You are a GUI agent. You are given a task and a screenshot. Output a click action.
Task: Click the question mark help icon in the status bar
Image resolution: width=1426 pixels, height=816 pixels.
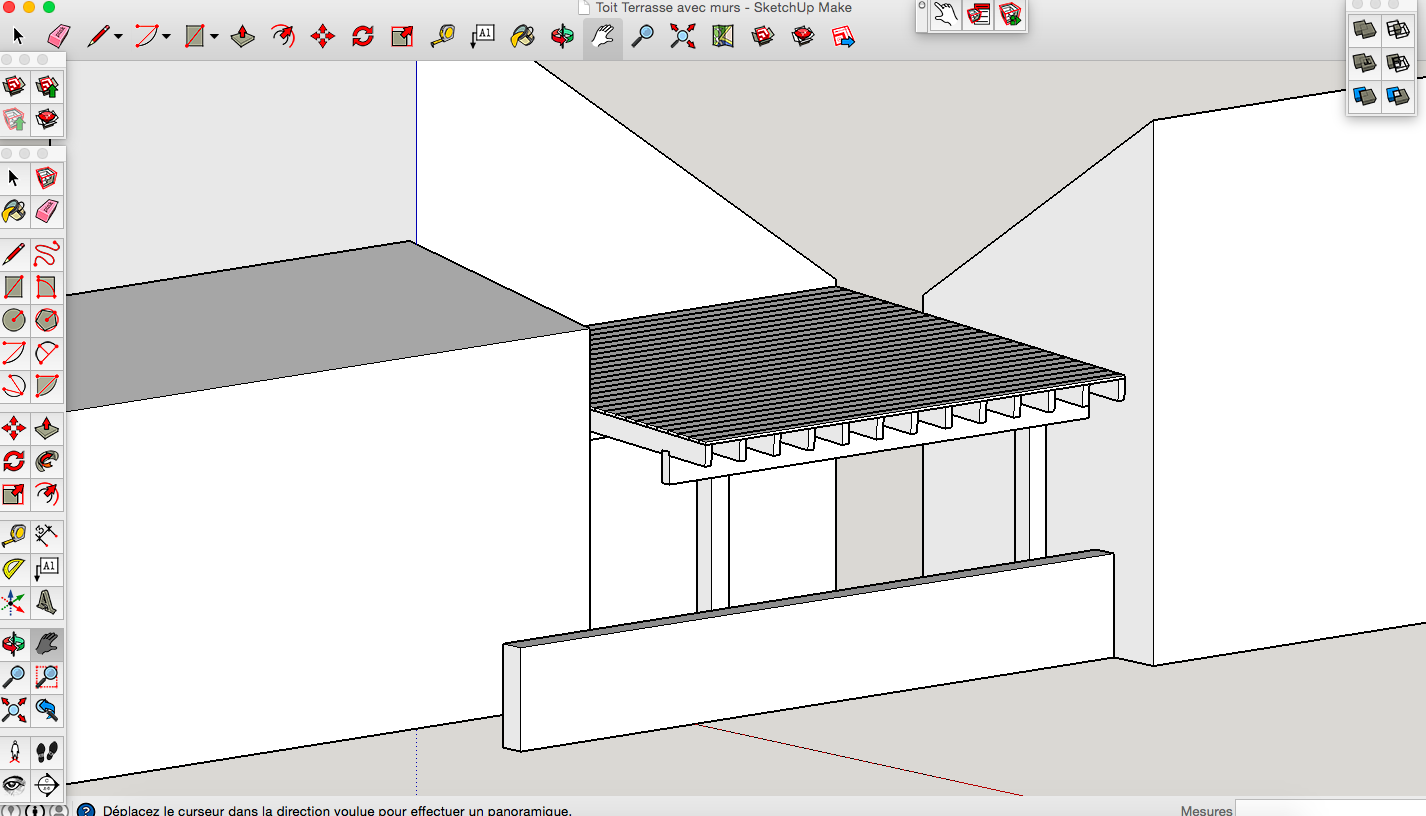86,810
